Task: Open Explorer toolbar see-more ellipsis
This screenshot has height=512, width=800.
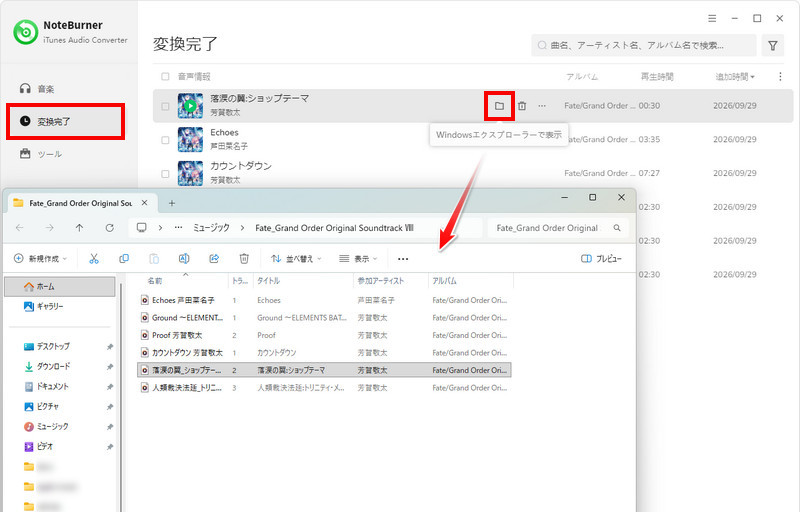Action: tap(403, 259)
